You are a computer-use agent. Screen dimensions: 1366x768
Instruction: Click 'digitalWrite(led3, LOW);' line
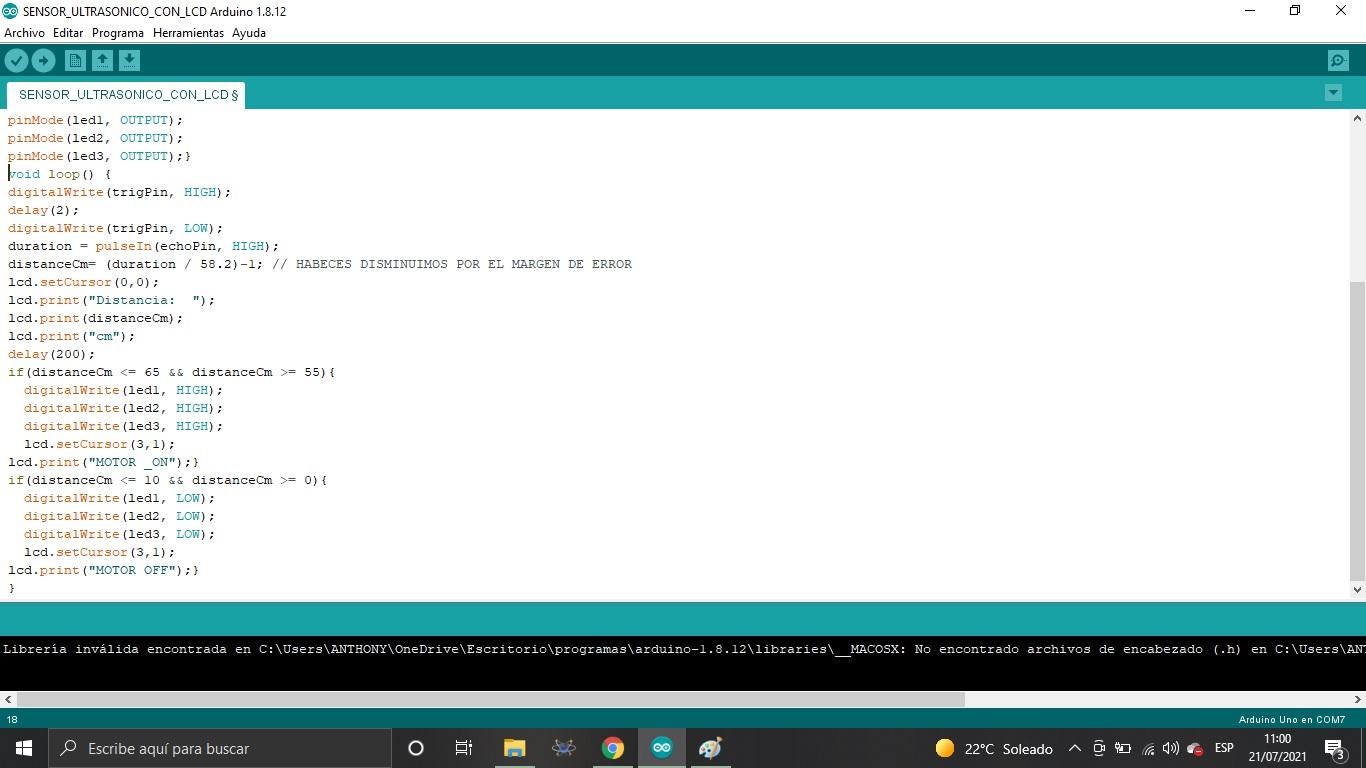coord(119,534)
